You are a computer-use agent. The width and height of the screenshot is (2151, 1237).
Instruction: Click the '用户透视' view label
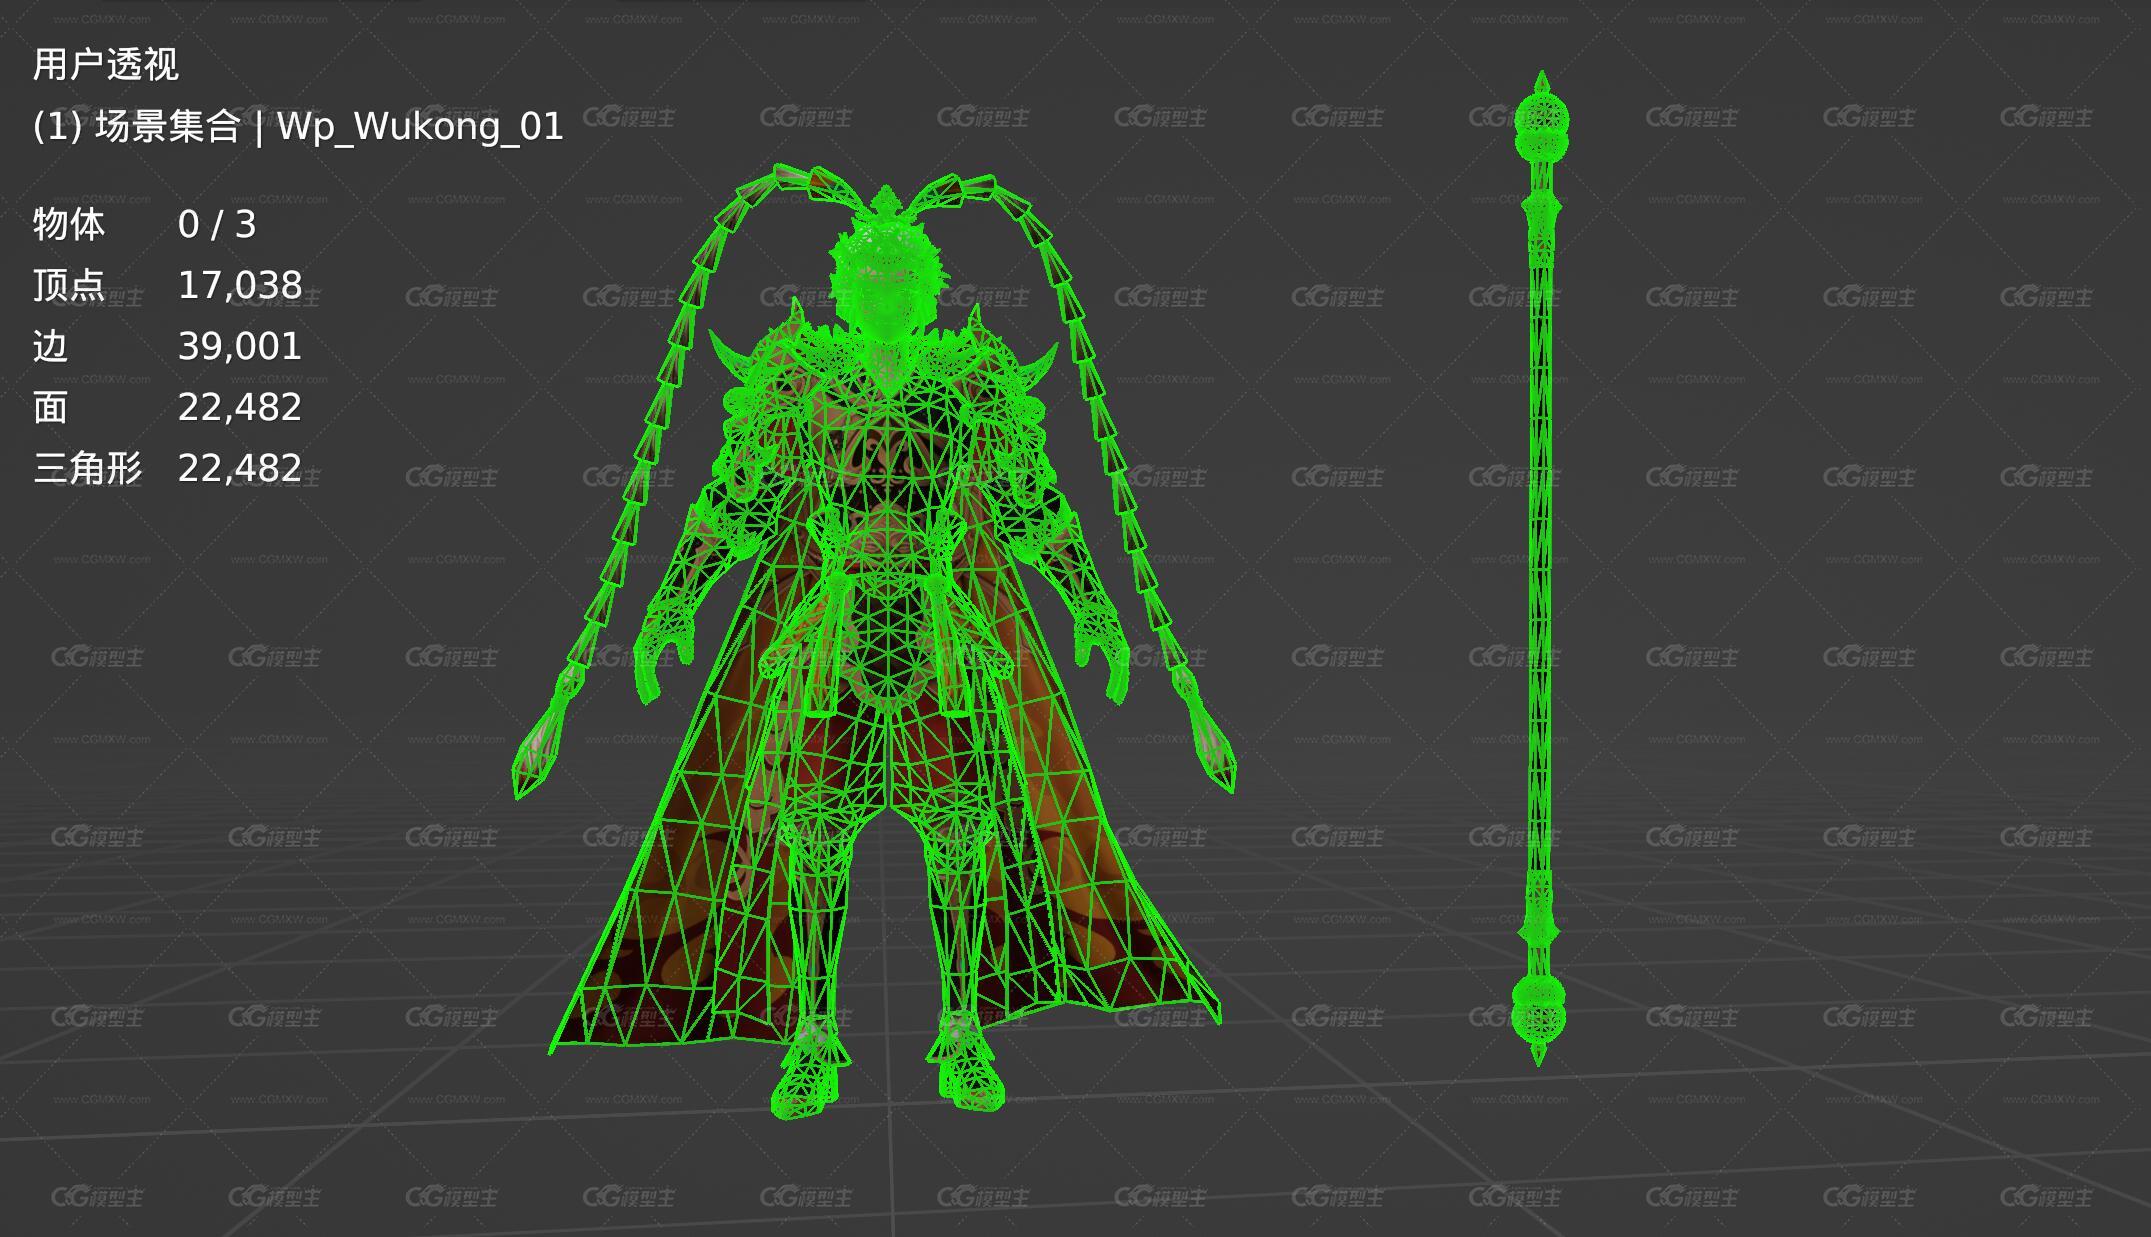105,65
